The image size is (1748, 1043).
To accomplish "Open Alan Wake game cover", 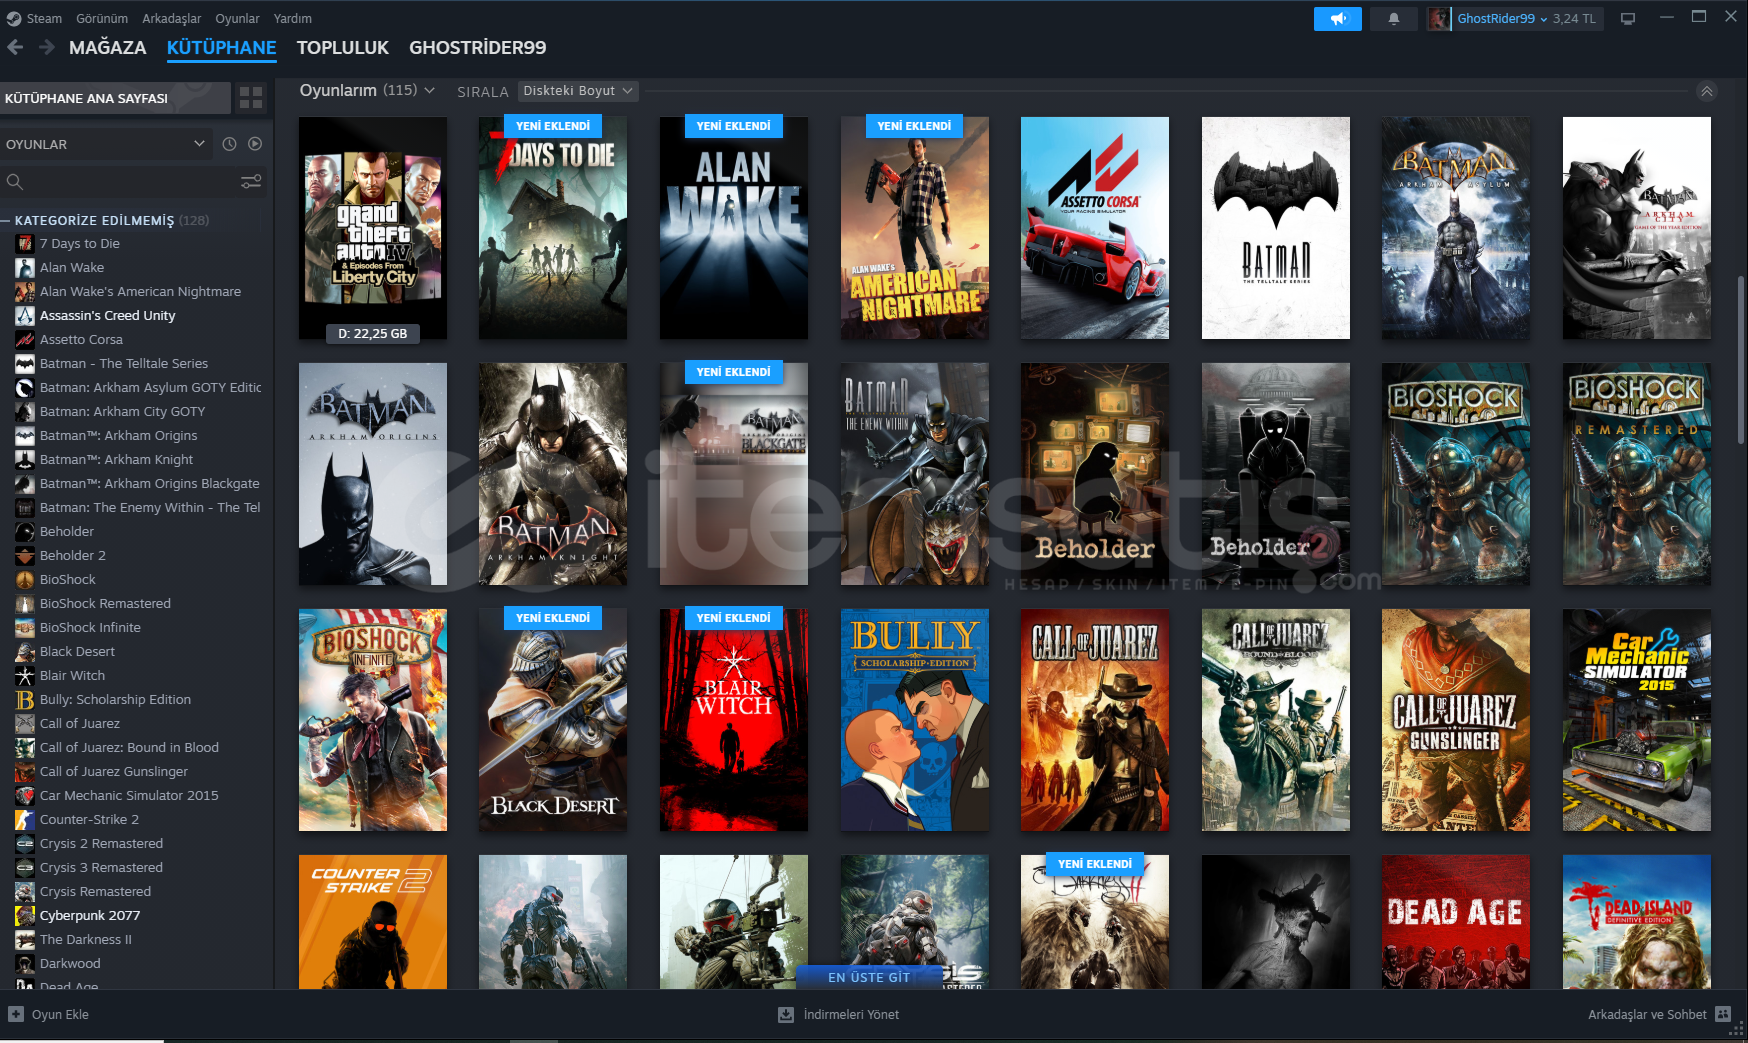I will tap(734, 228).
